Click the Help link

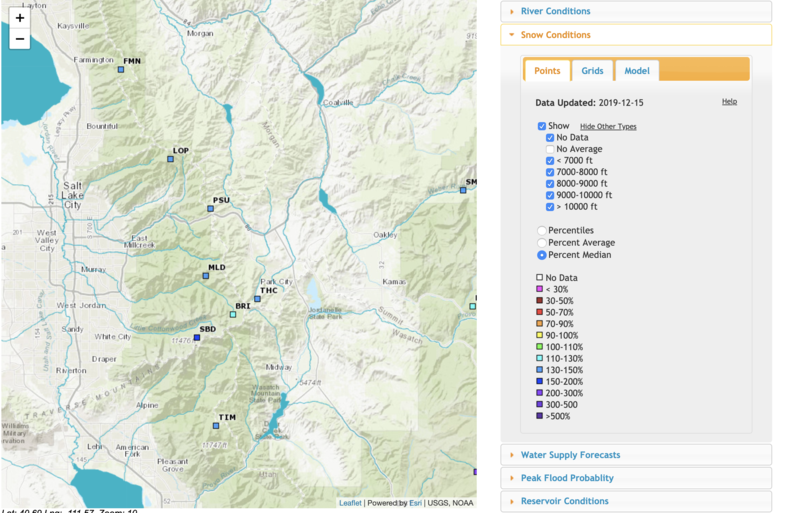coord(729,102)
